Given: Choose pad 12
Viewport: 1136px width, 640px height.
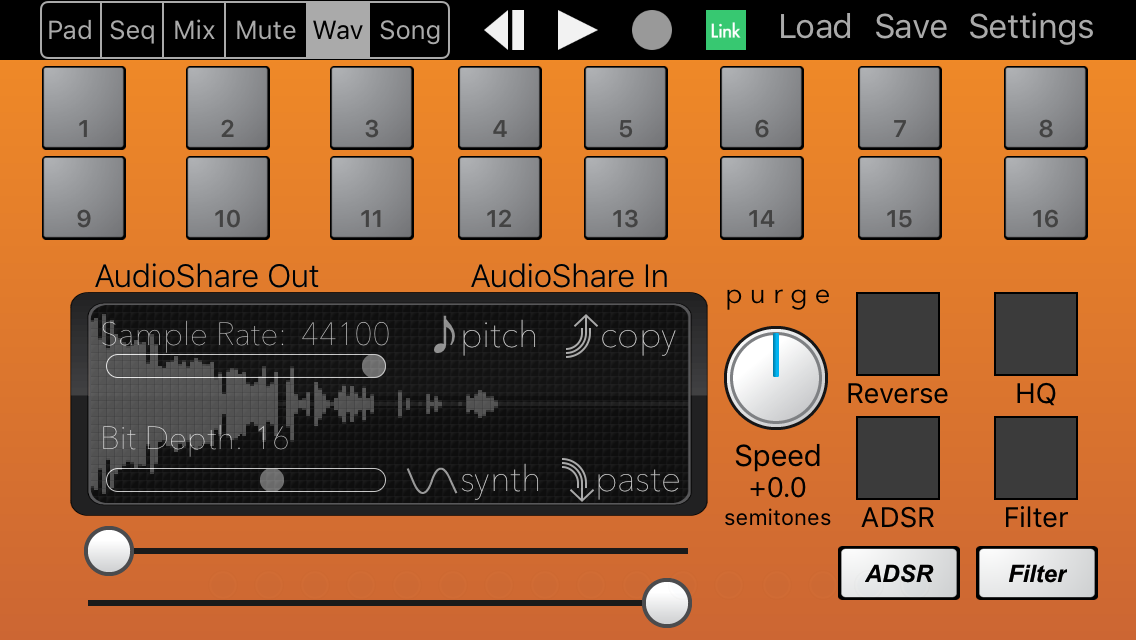Looking at the screenshot, I should [x=500, y=198].
